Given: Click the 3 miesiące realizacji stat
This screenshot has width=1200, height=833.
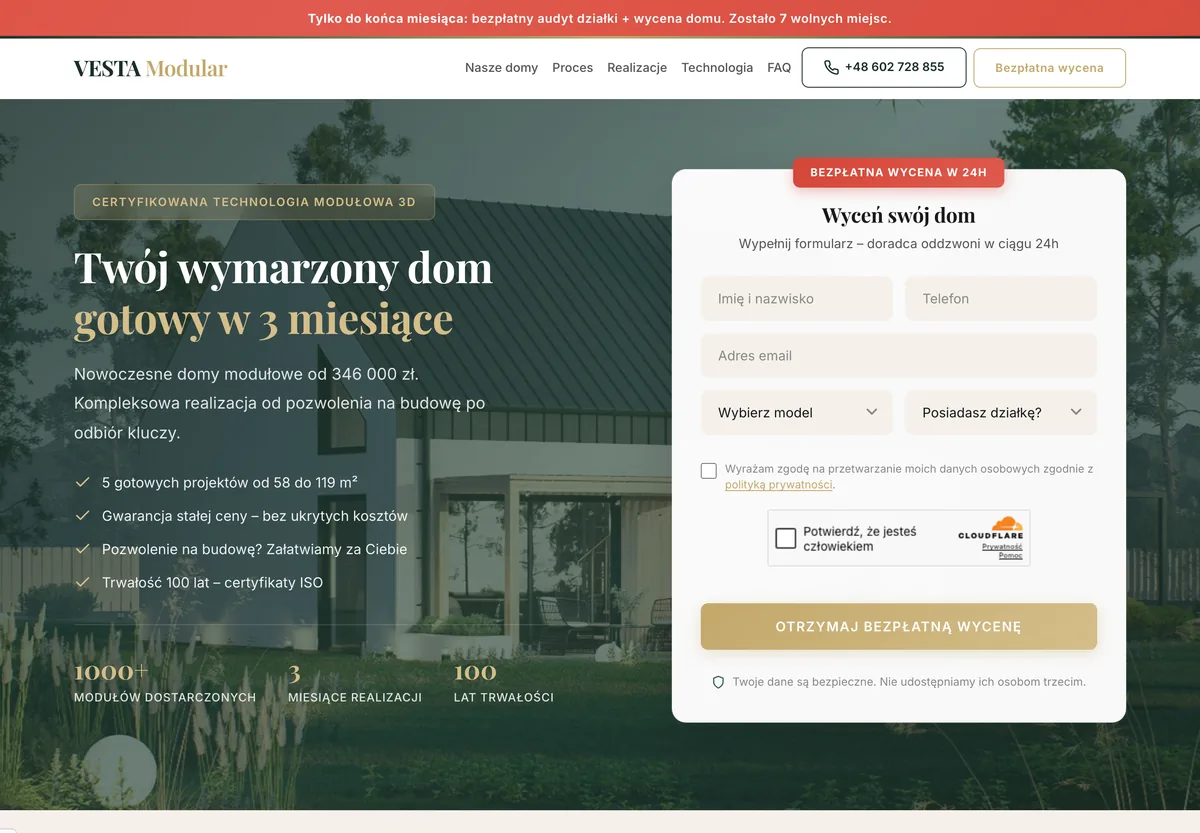Looking at the screenshot, I should [355, 683].
